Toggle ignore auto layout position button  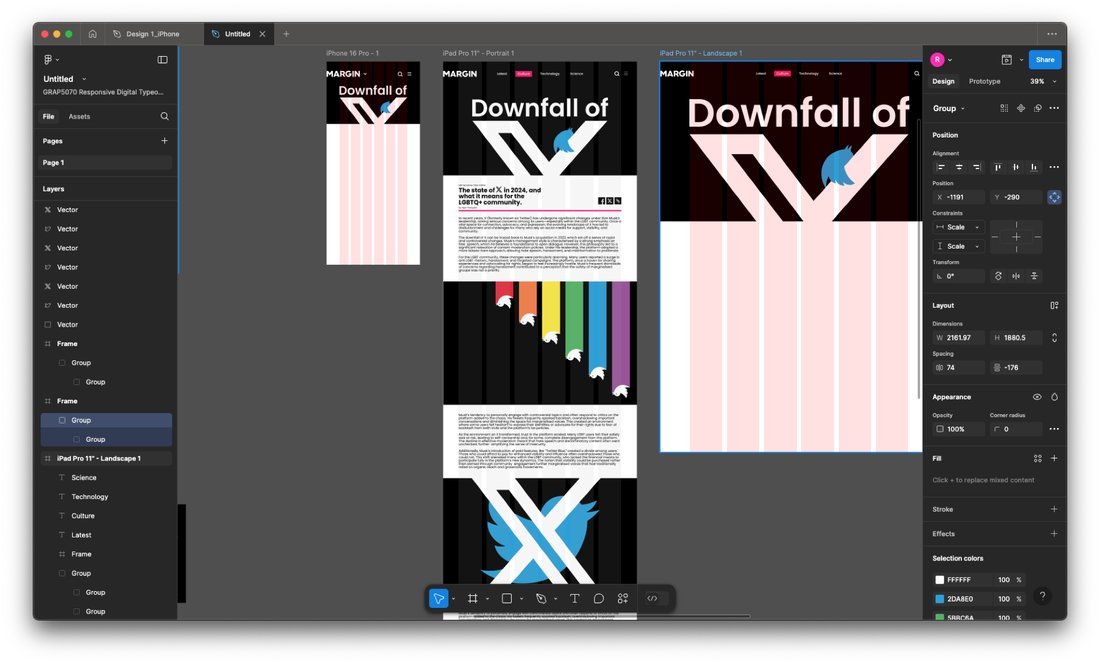coord(1054,197)
